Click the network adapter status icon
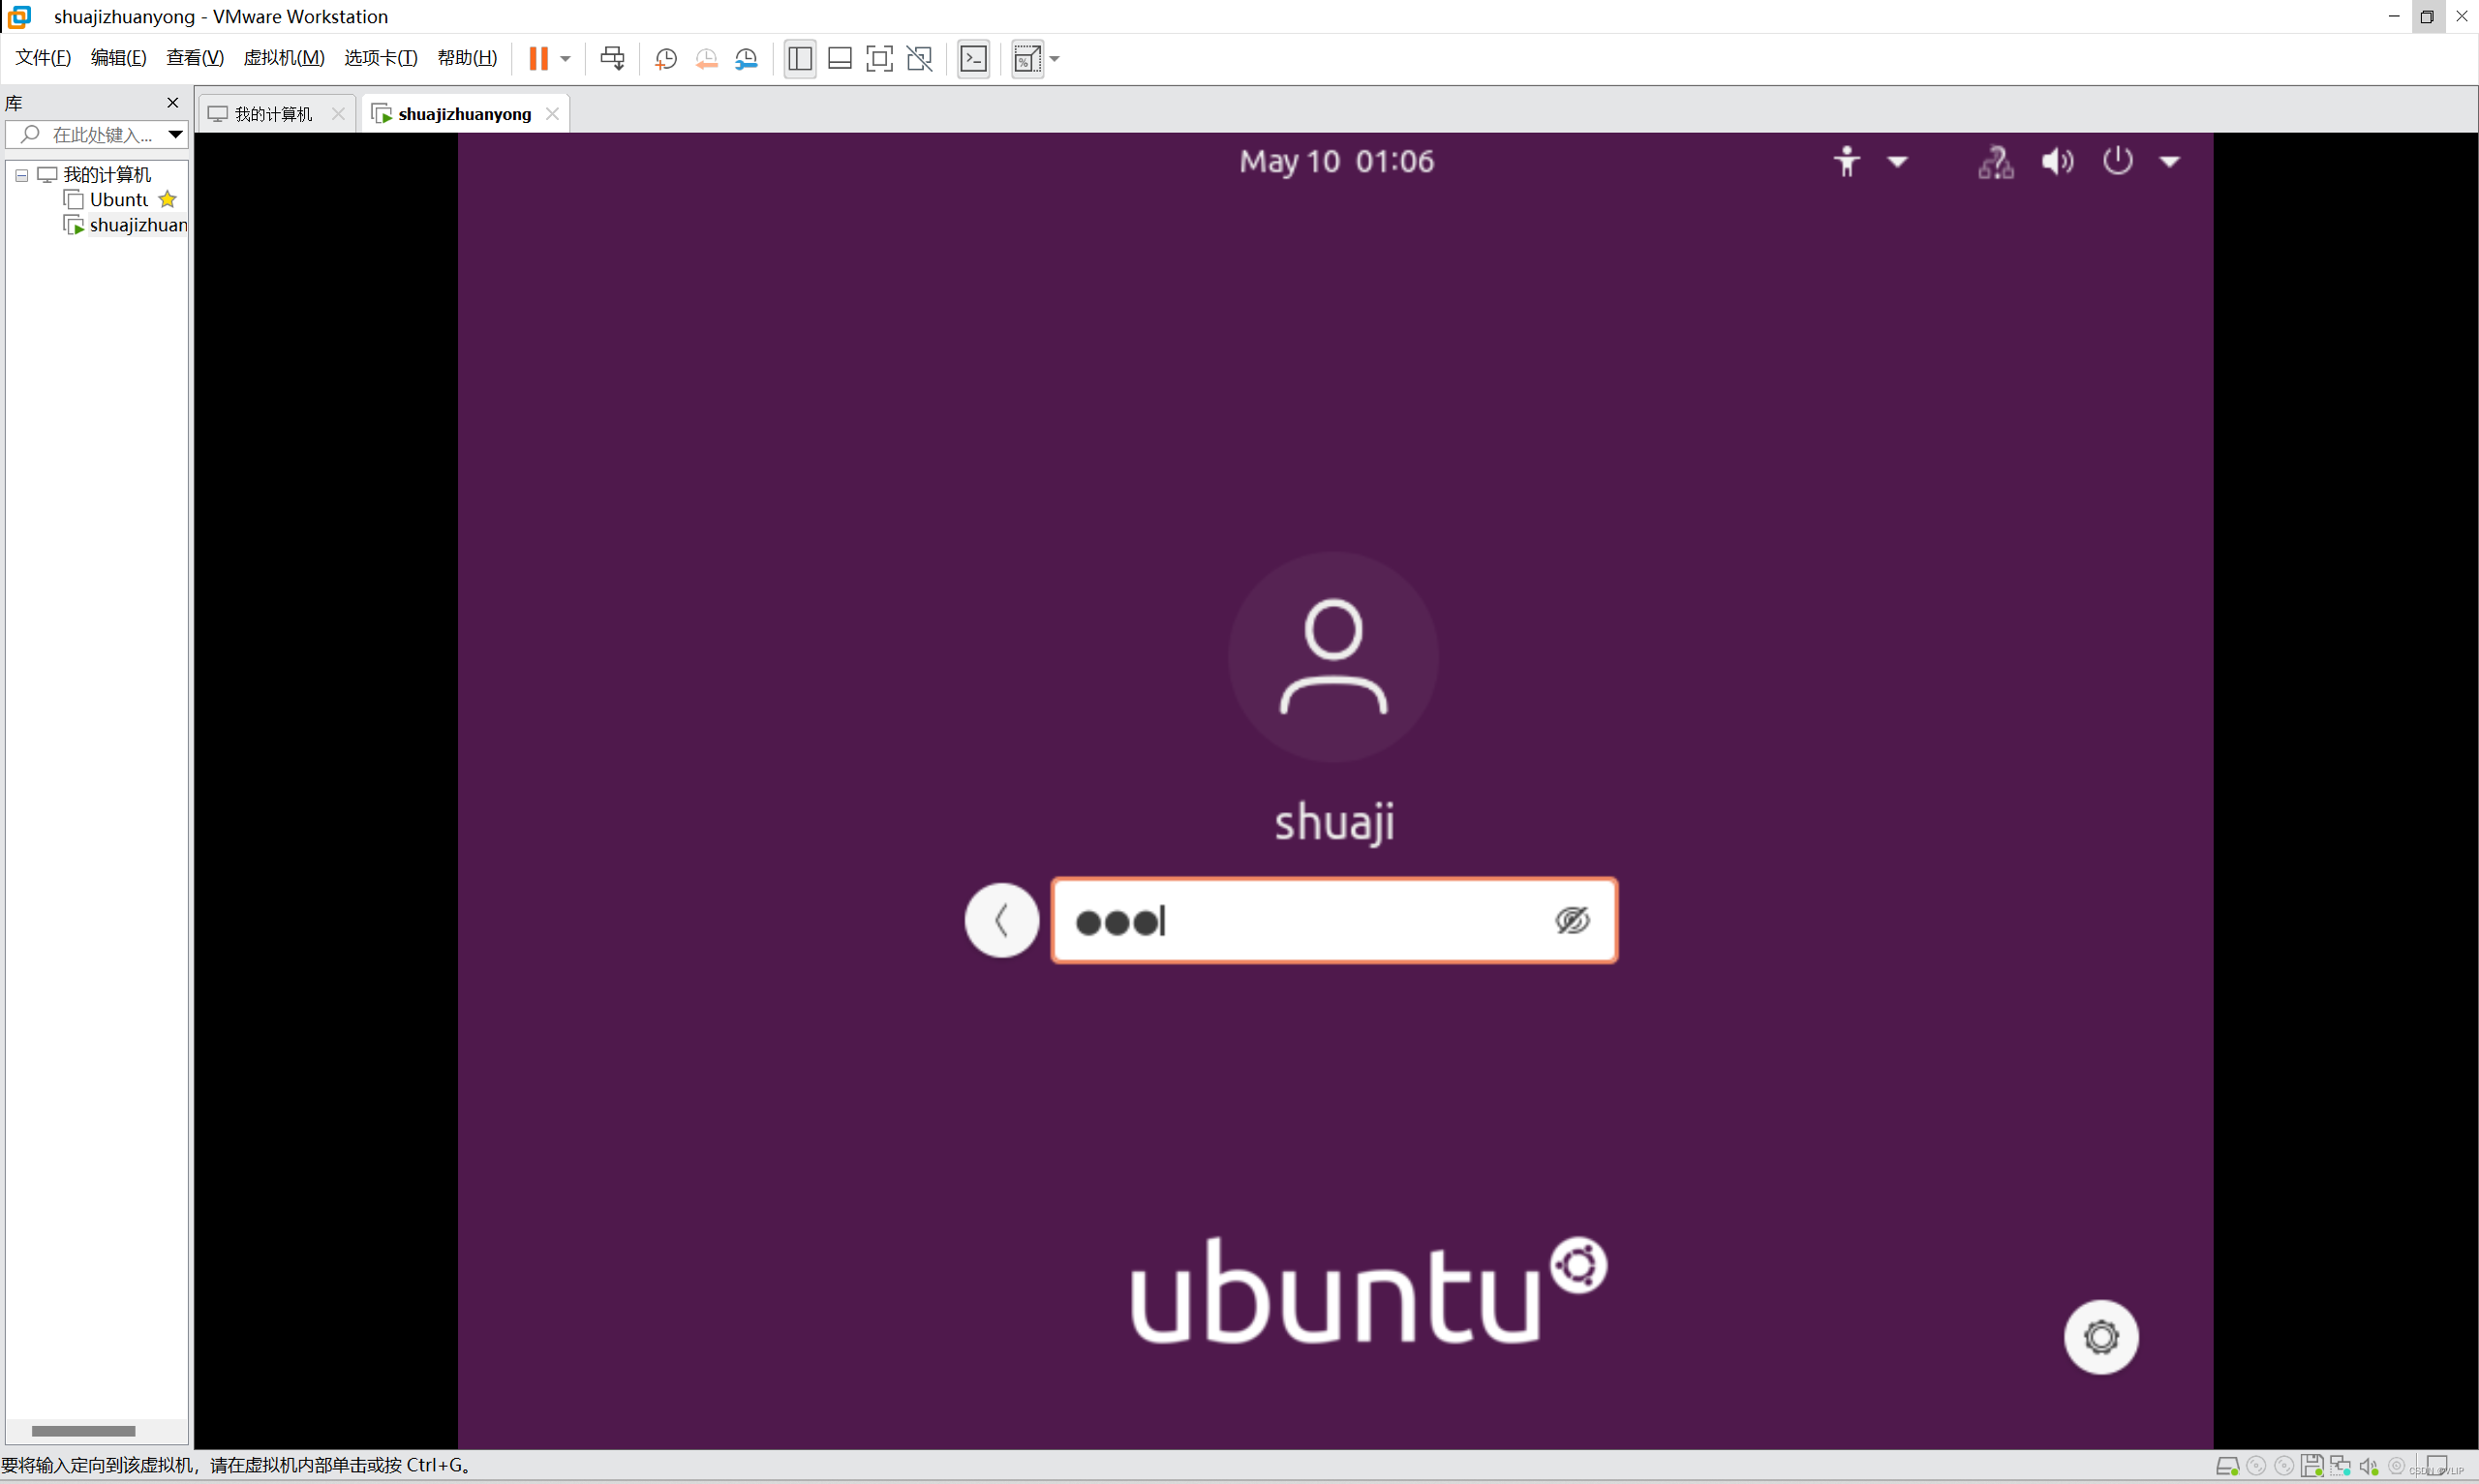This screenshot has height=1484, width=2479. click(x=2340, y=1465)
